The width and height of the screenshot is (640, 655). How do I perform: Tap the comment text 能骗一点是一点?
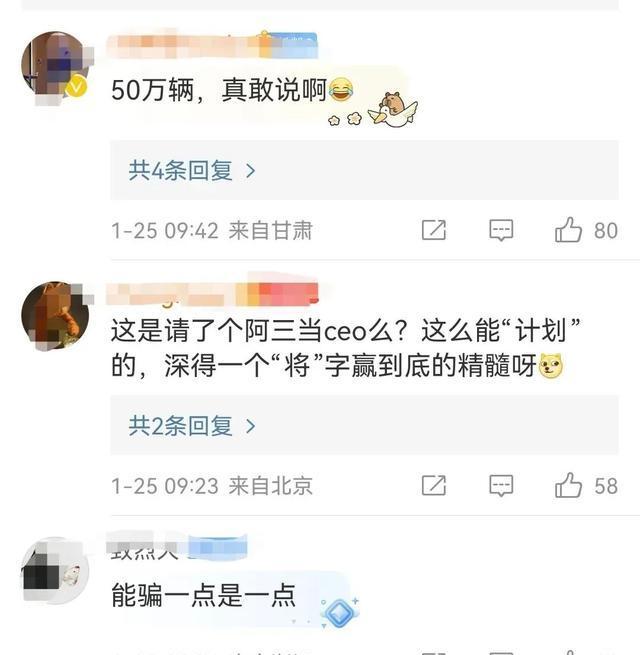[203, 595]
